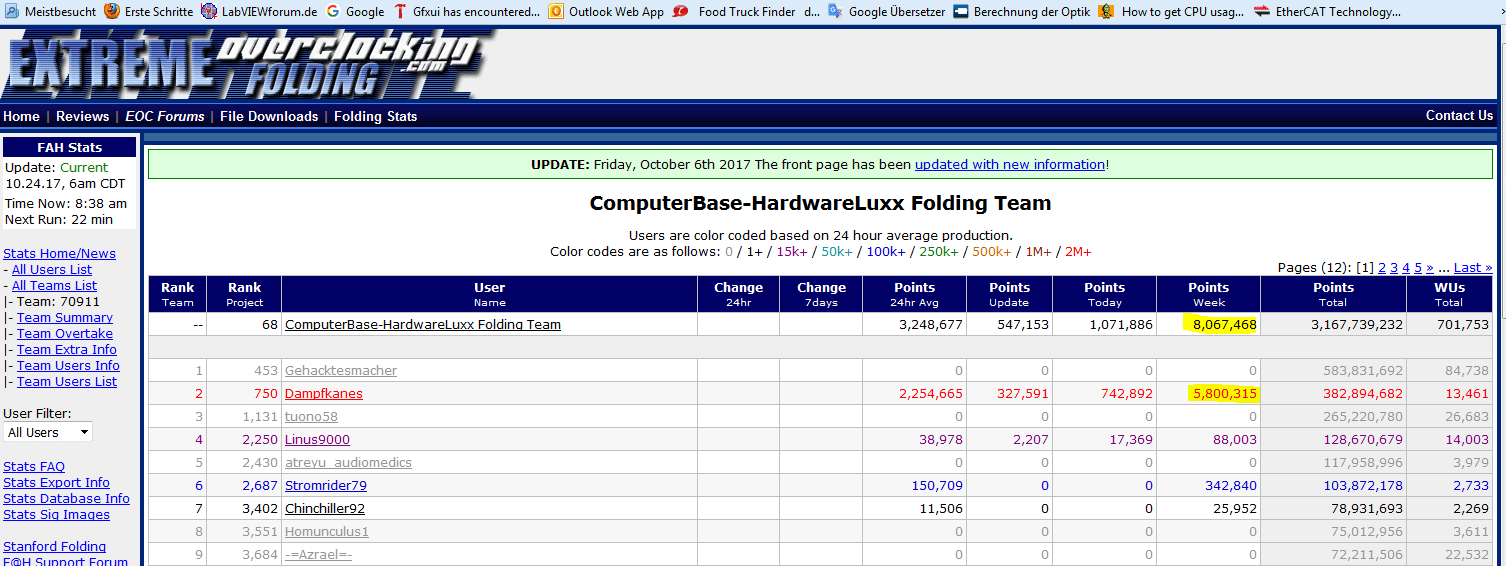Open user Linus9000
Image resolution: width=1506 pixels, height=566 pixels.
pos(317,439)
